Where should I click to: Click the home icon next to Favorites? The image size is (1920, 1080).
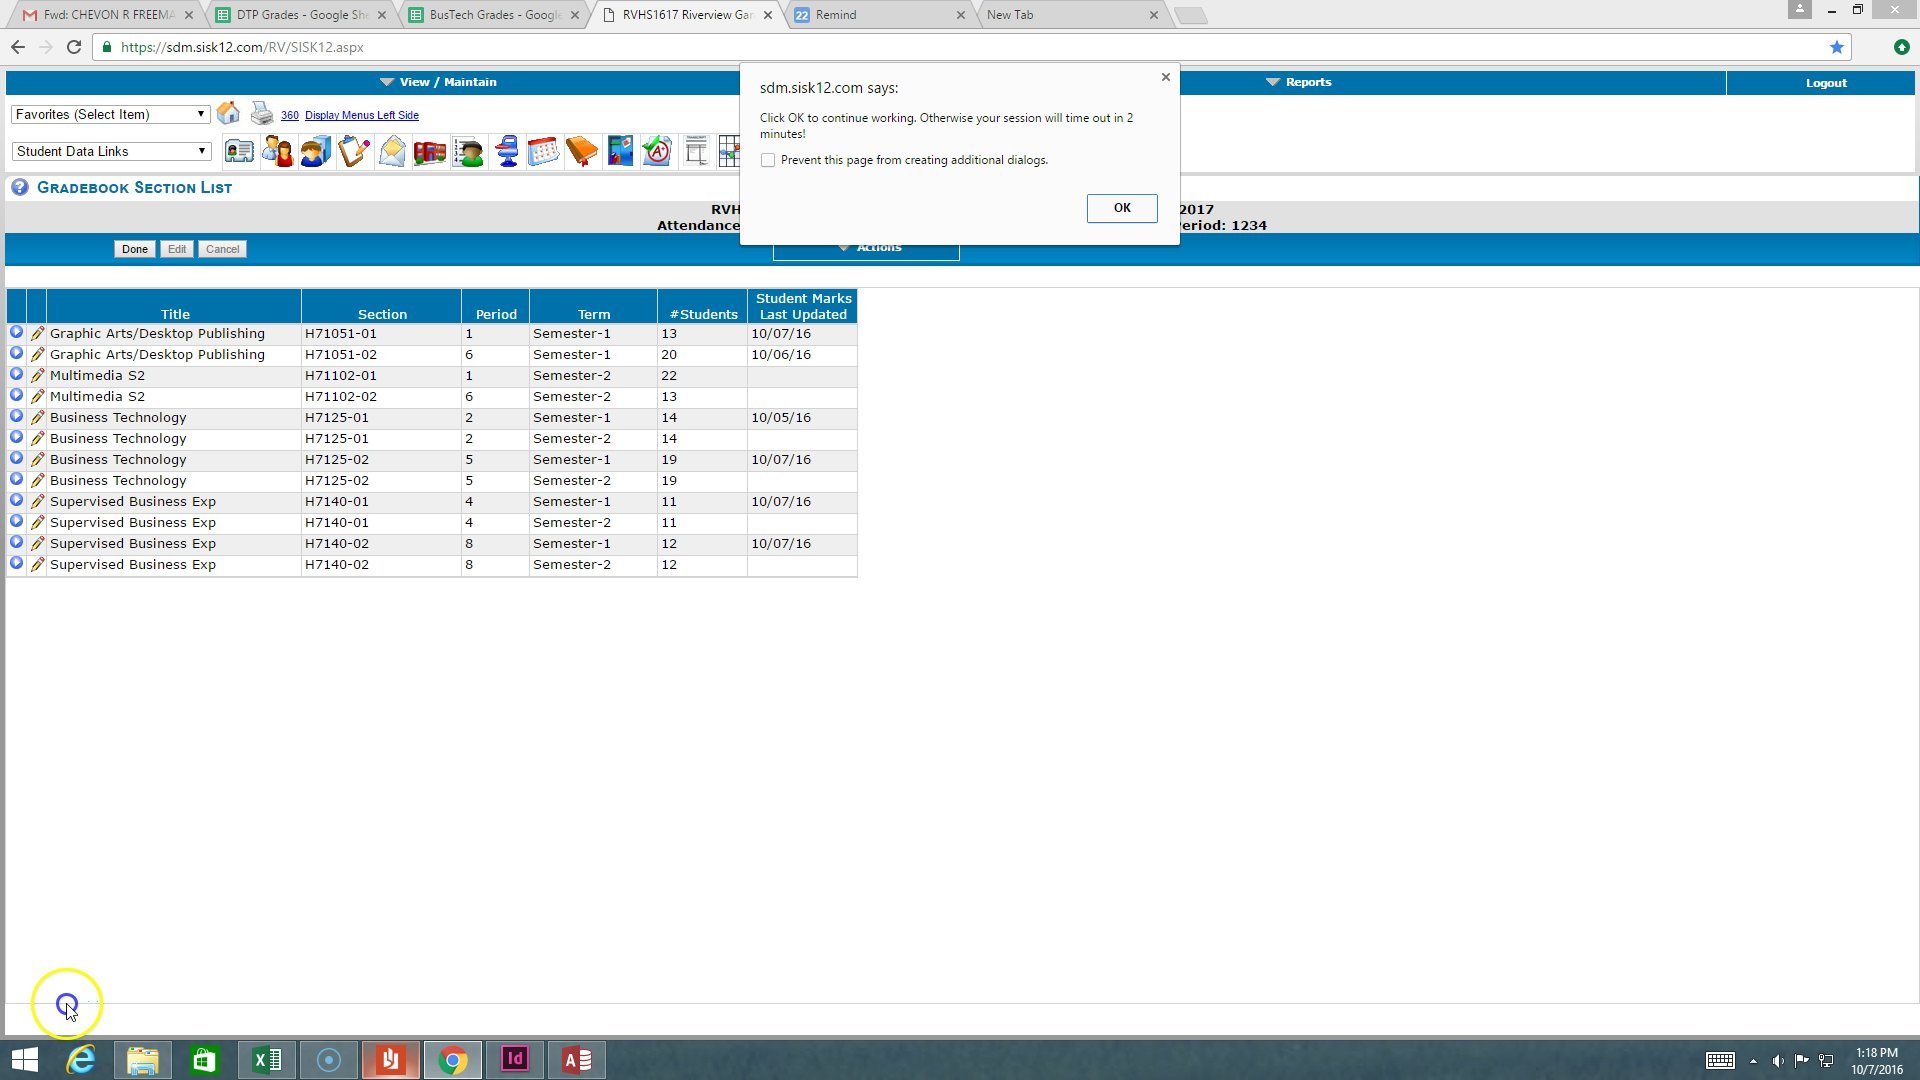click(x=228, y=113)
